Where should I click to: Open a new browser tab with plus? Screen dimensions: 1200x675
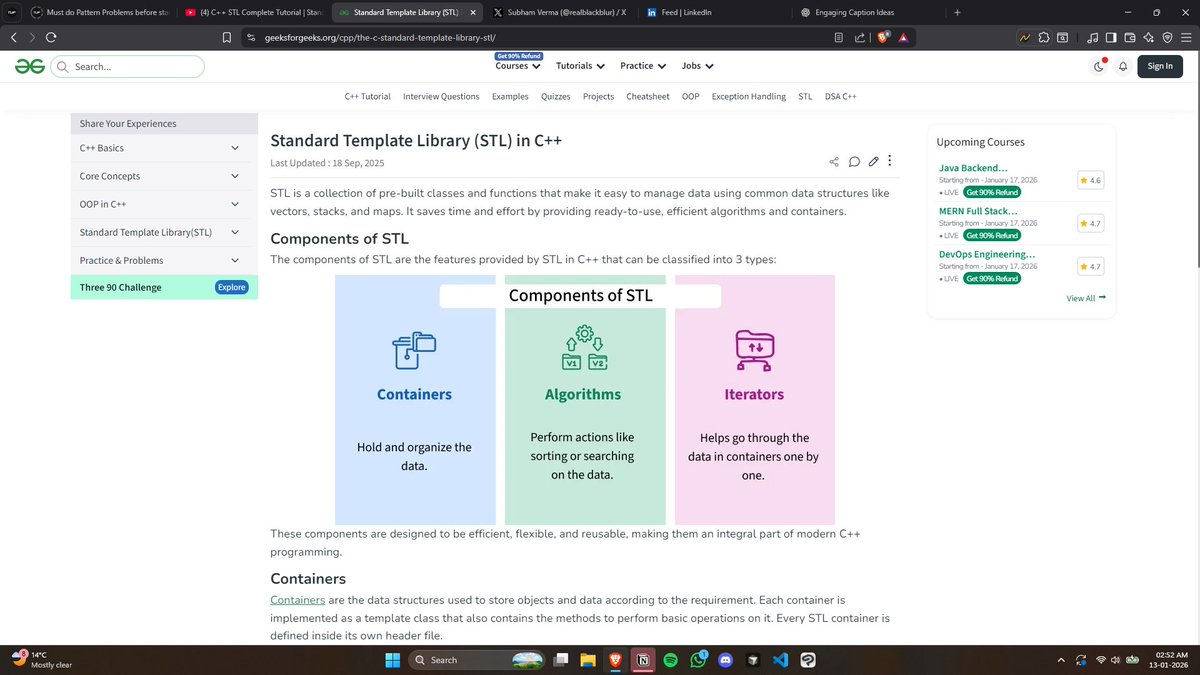coord(957,12)
